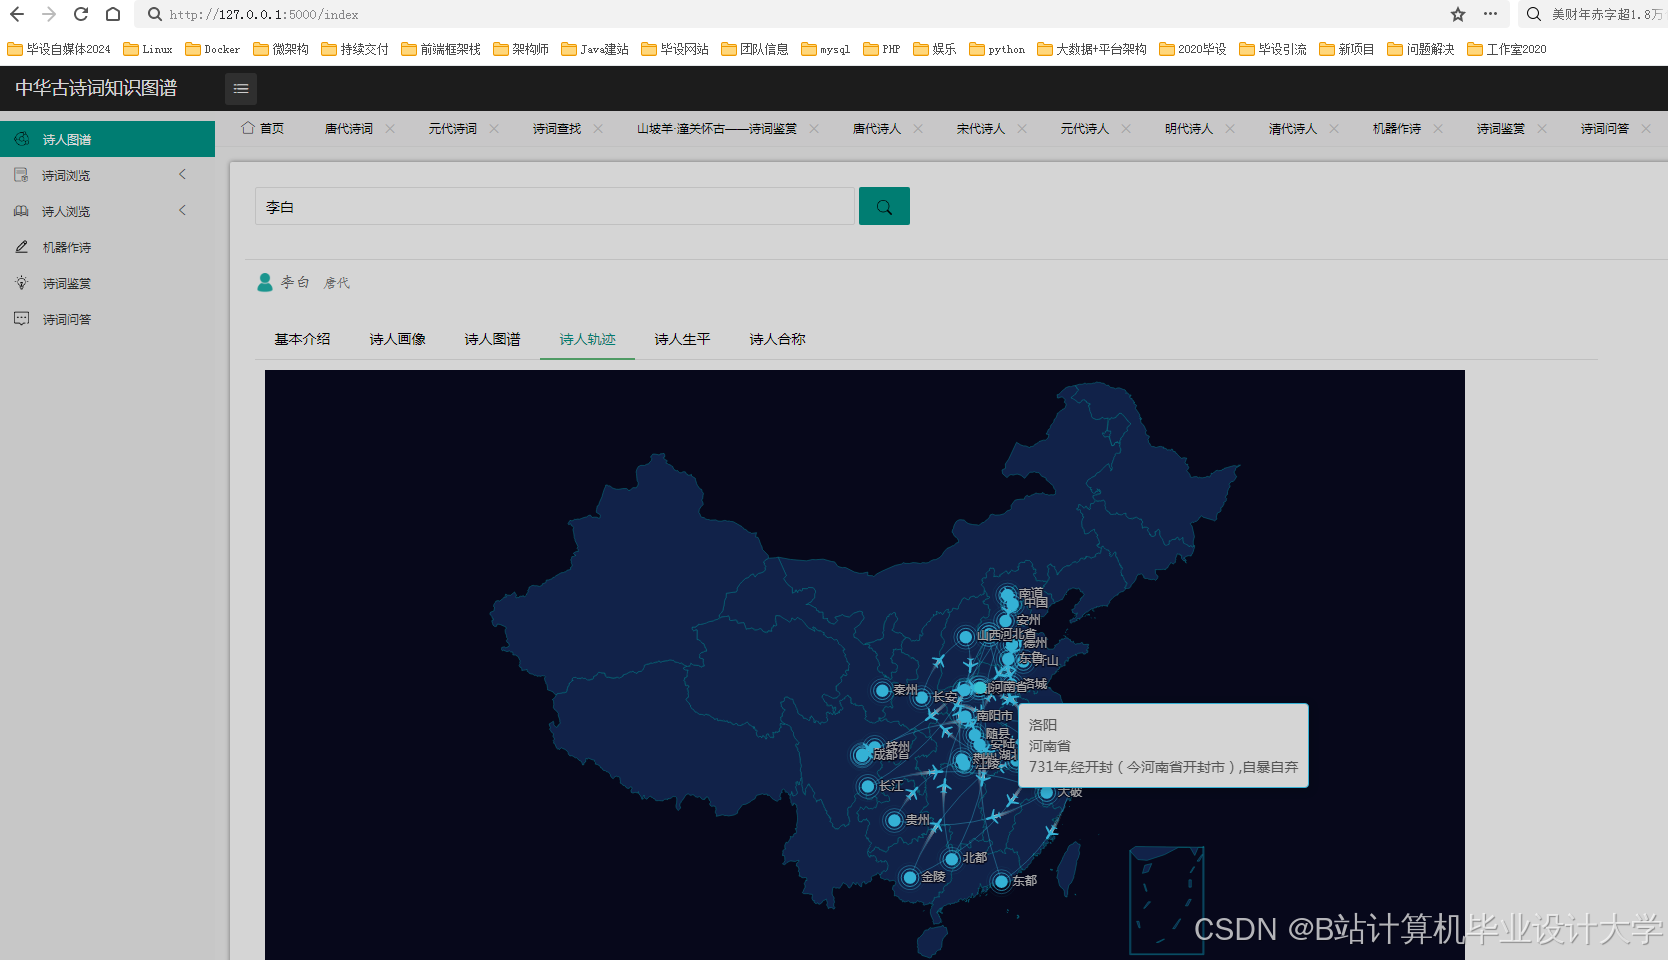Click the search magnifier button

(x=883, y=206)
